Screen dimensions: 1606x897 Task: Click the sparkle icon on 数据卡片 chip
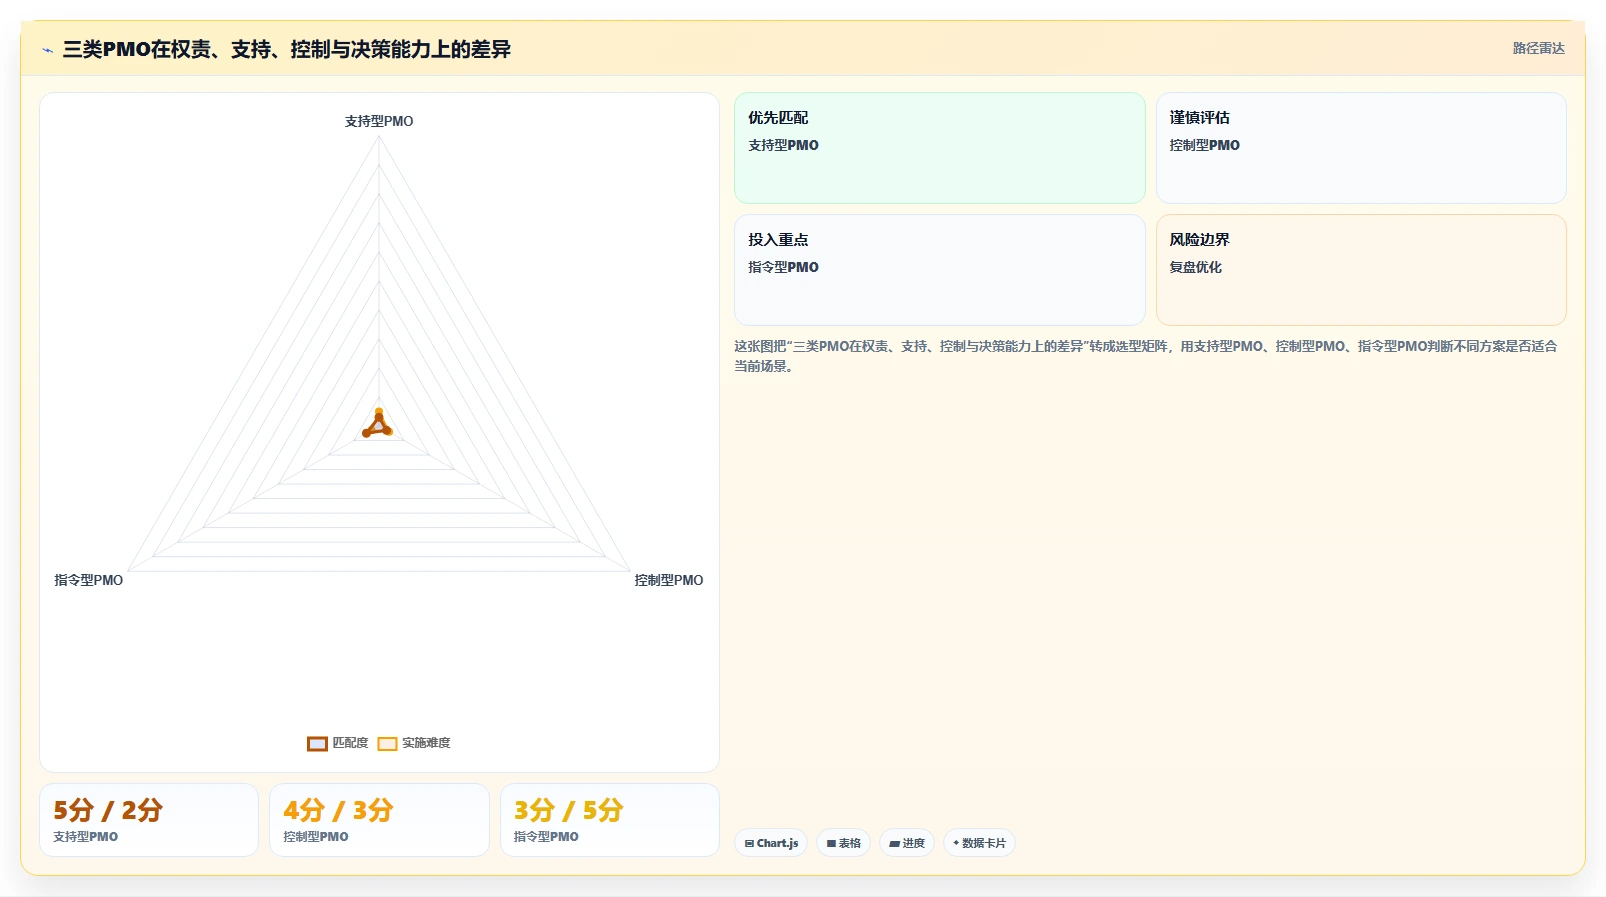point(956,843)
